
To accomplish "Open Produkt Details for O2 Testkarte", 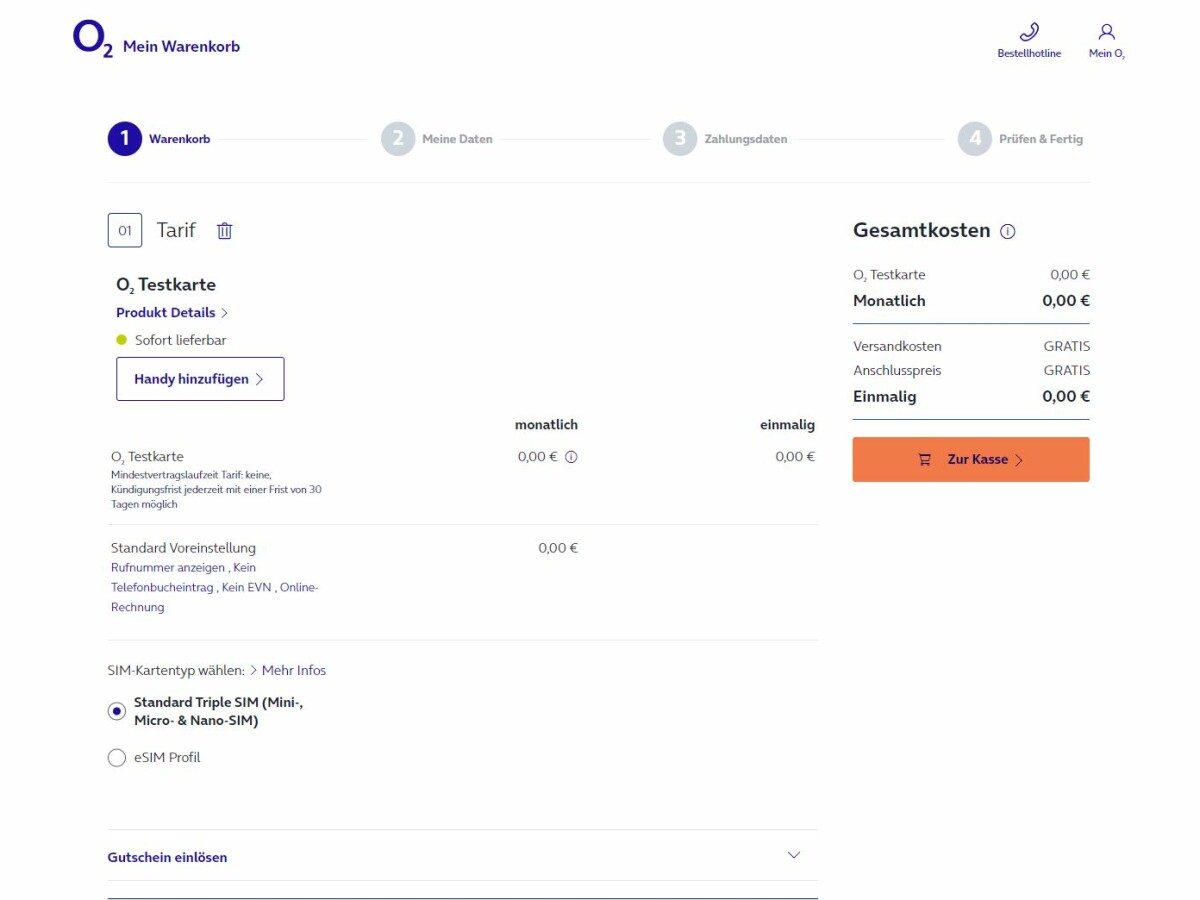I will (x=166, y=313).
